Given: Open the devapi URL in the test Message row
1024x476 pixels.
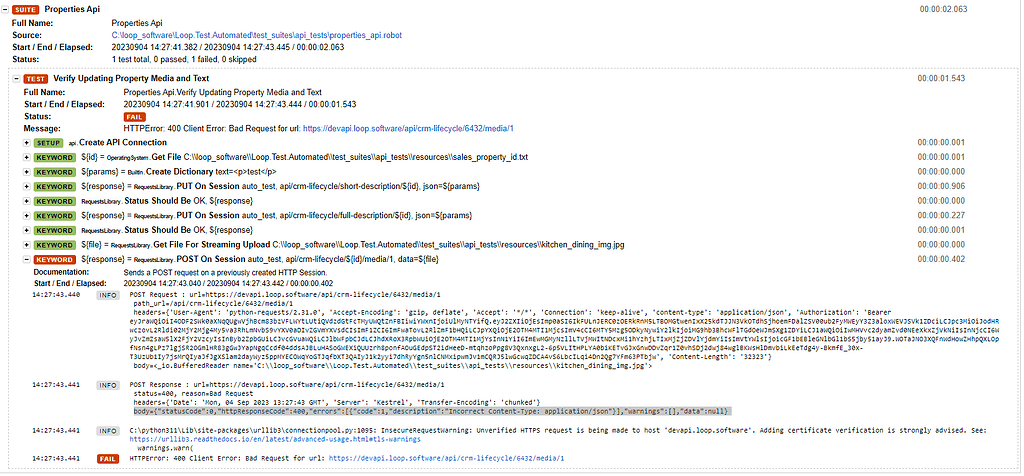Looking at the screenshot, I should tap(407, 128).
